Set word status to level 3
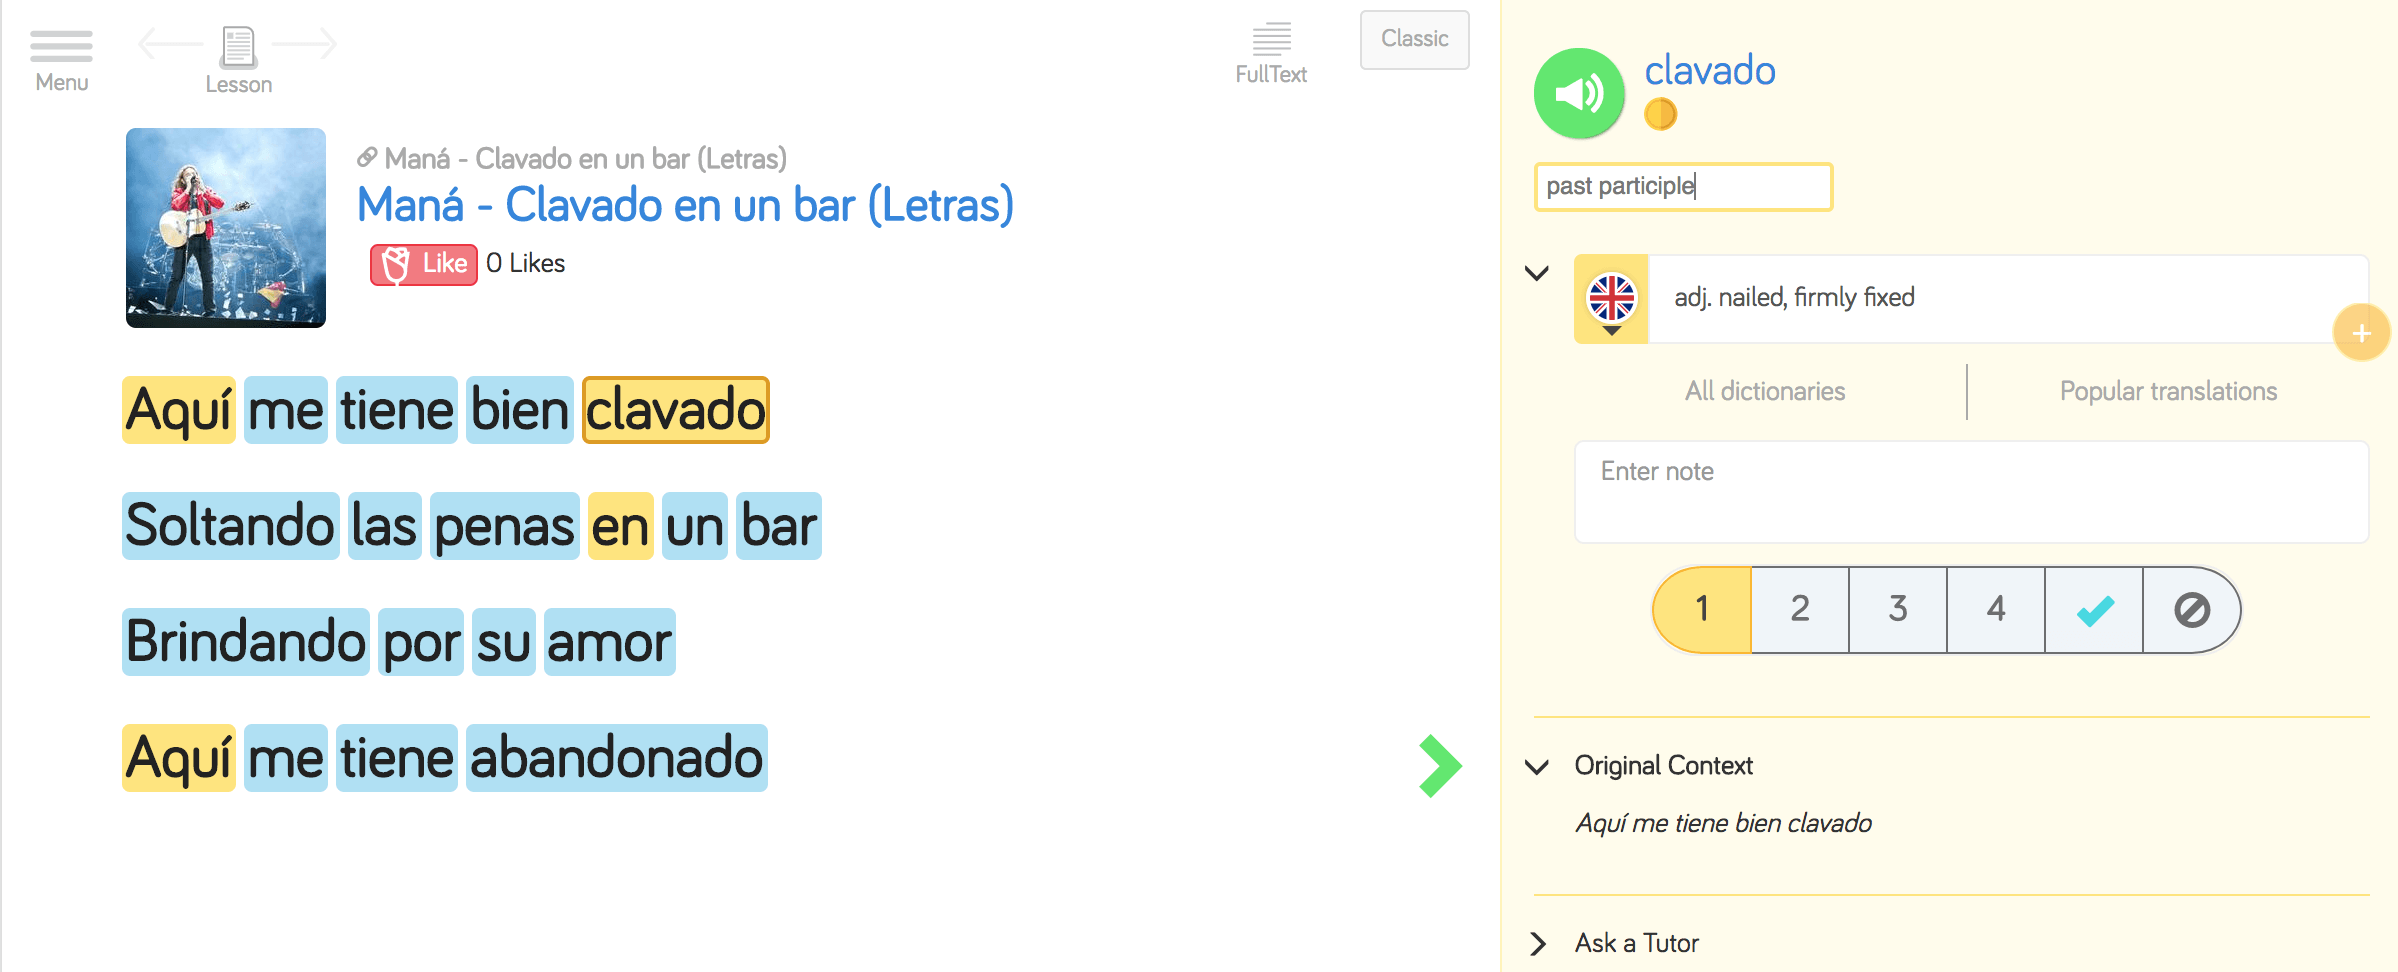This screenshot has width=2398, height=972. [1897, 609]
